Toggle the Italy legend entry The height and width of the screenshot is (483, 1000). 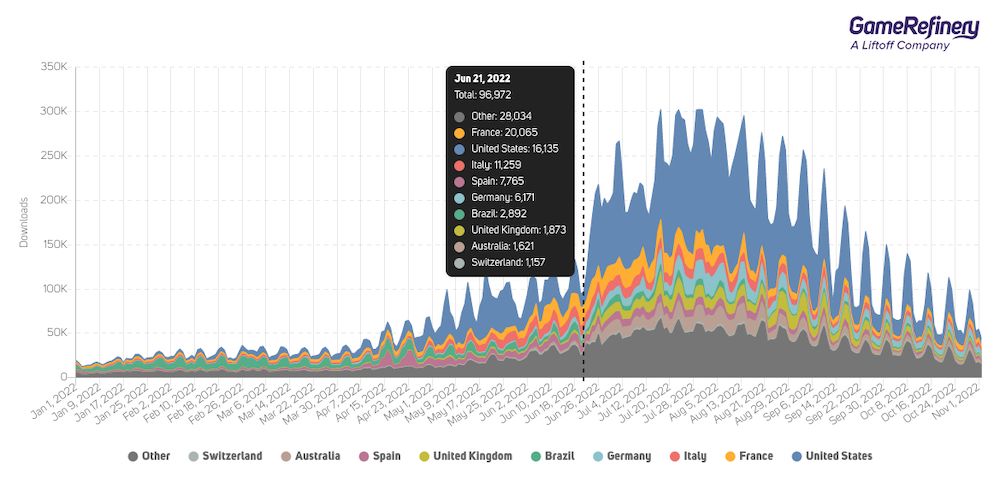tap(688, 456)
